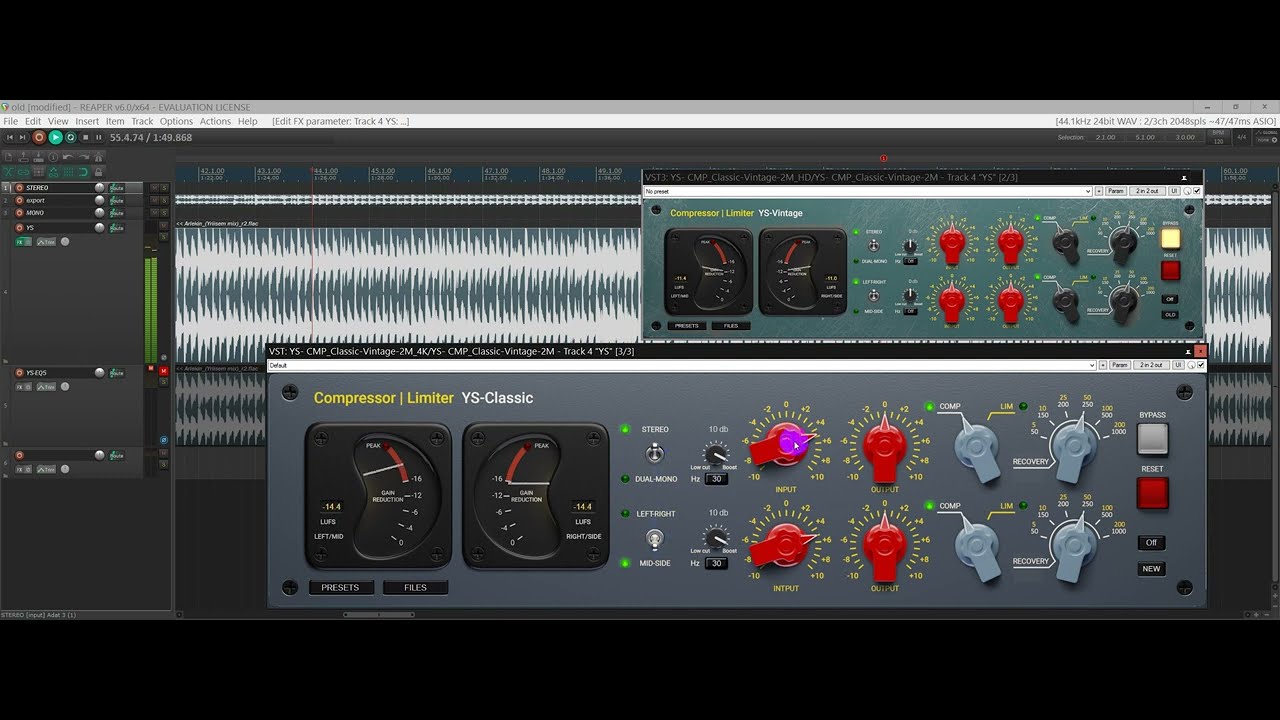The width and height of the screenshot is (1280, 720).
Task: Click '2 in 2 out' in YS-Classic window
Action: [x=1151, y=365]
